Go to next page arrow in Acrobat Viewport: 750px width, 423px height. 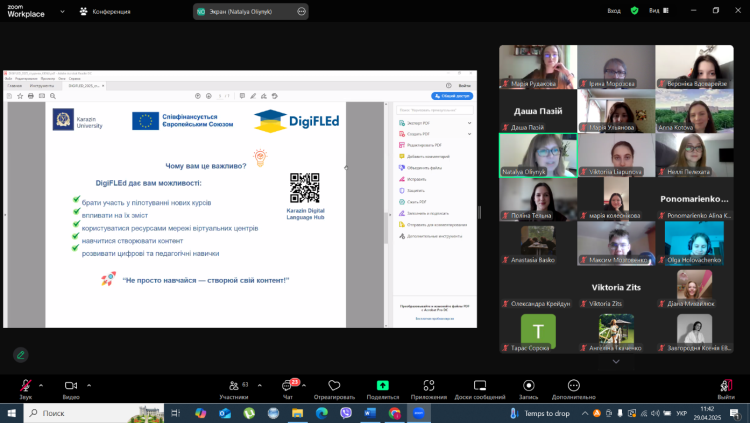(209, 96)
